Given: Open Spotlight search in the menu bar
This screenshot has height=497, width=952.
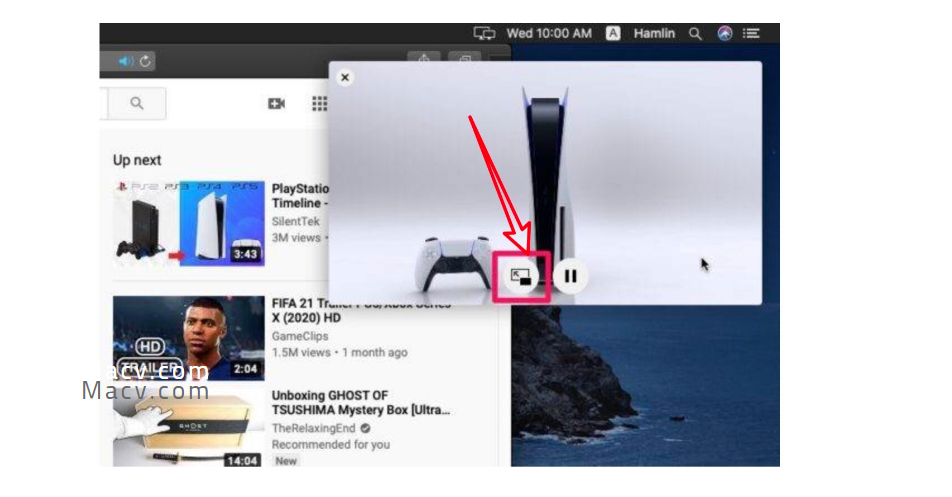Looking at the screenshot, I should pos(695,34).
